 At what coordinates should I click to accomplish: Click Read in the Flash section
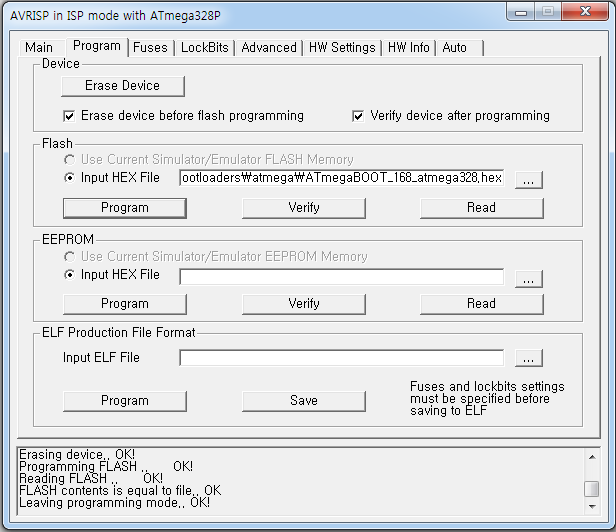coord(482,207)
